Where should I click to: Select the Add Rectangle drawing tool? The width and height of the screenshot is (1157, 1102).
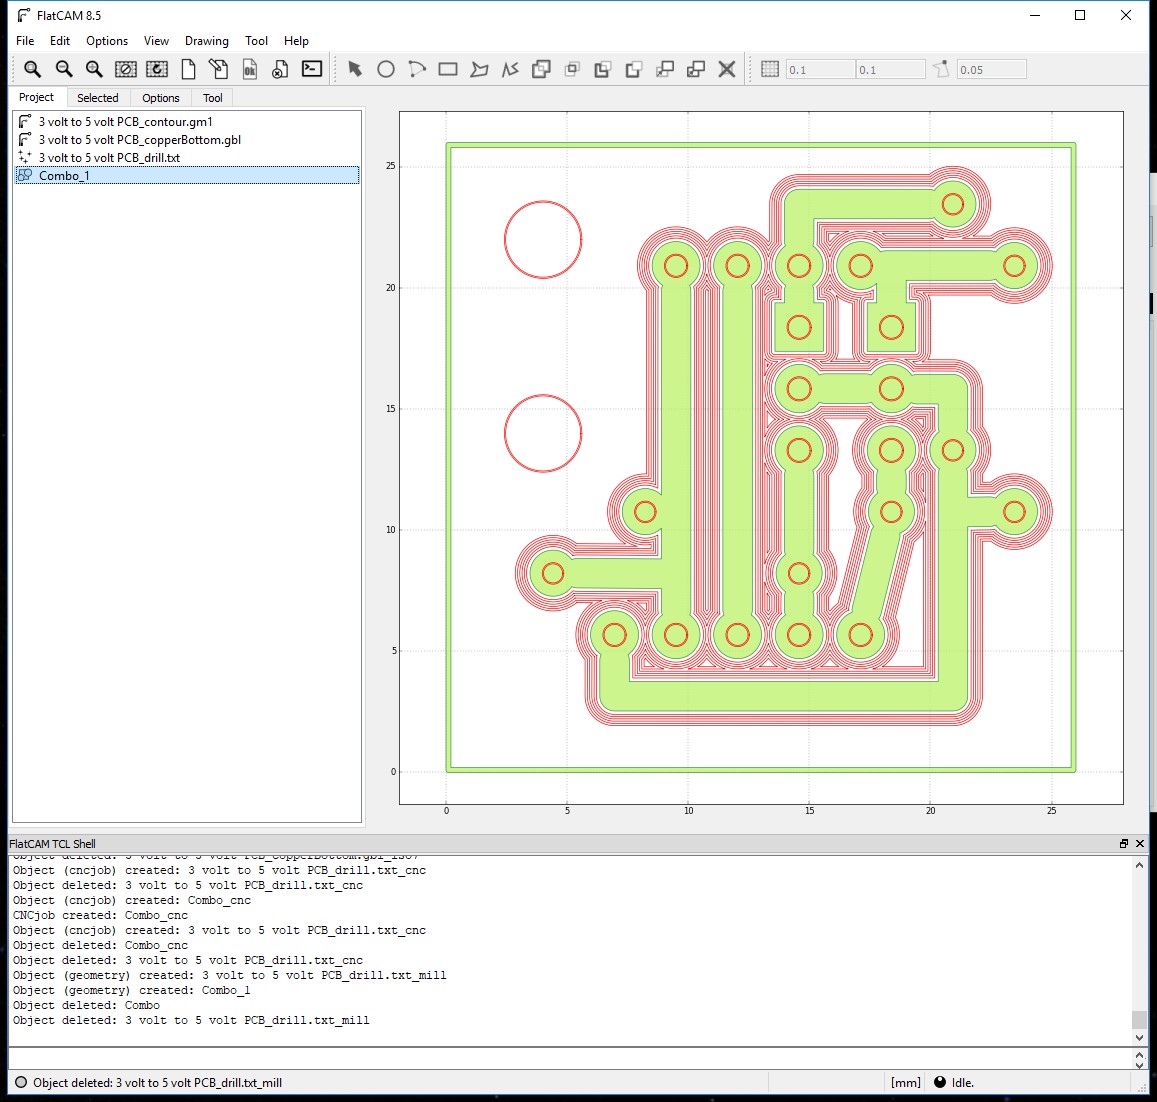tap(448, 69)
